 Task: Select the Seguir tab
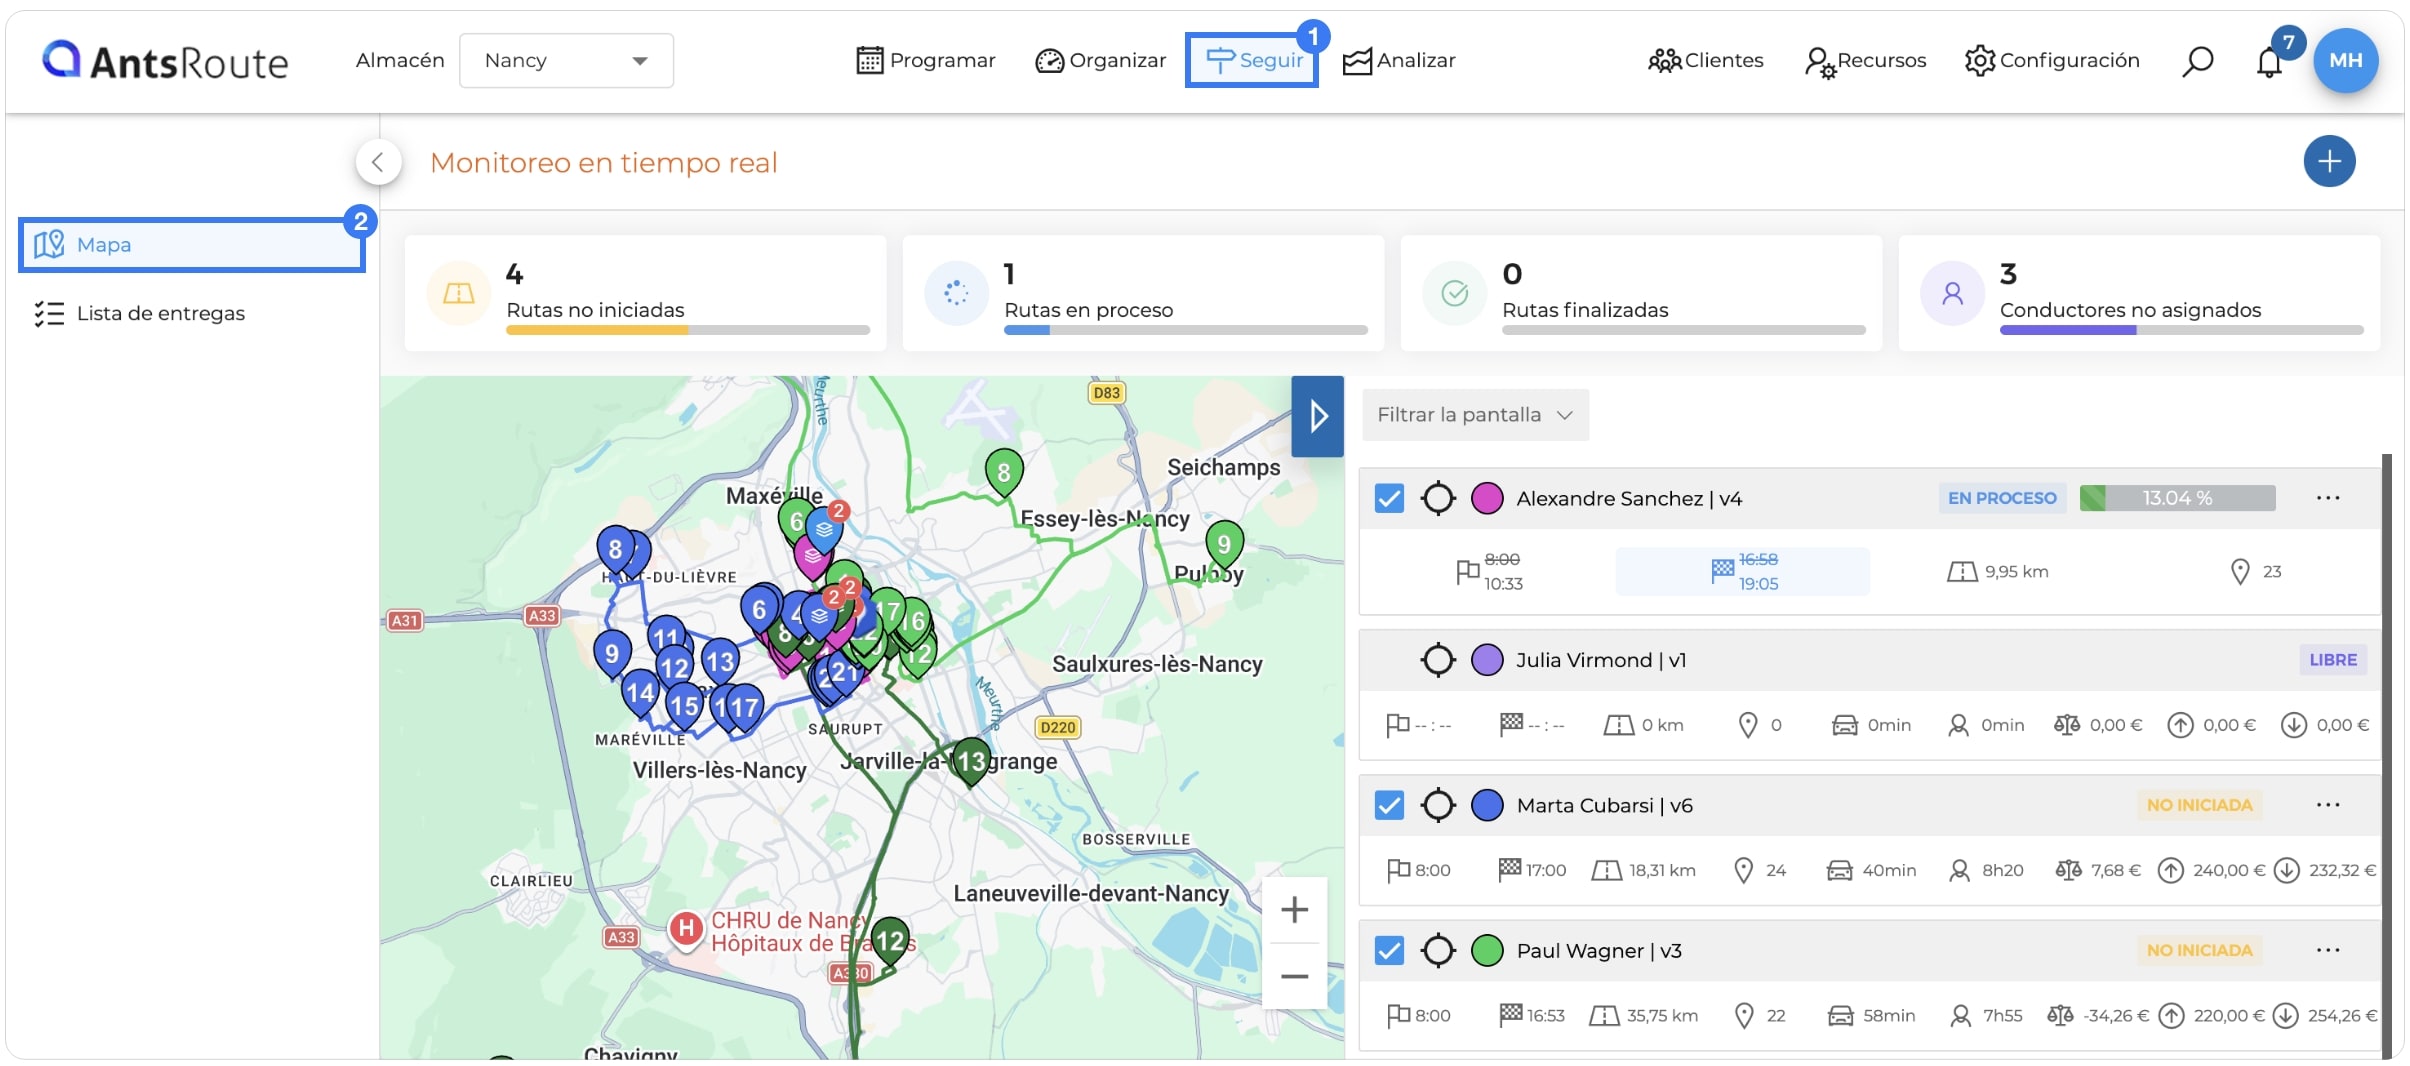1252,60
